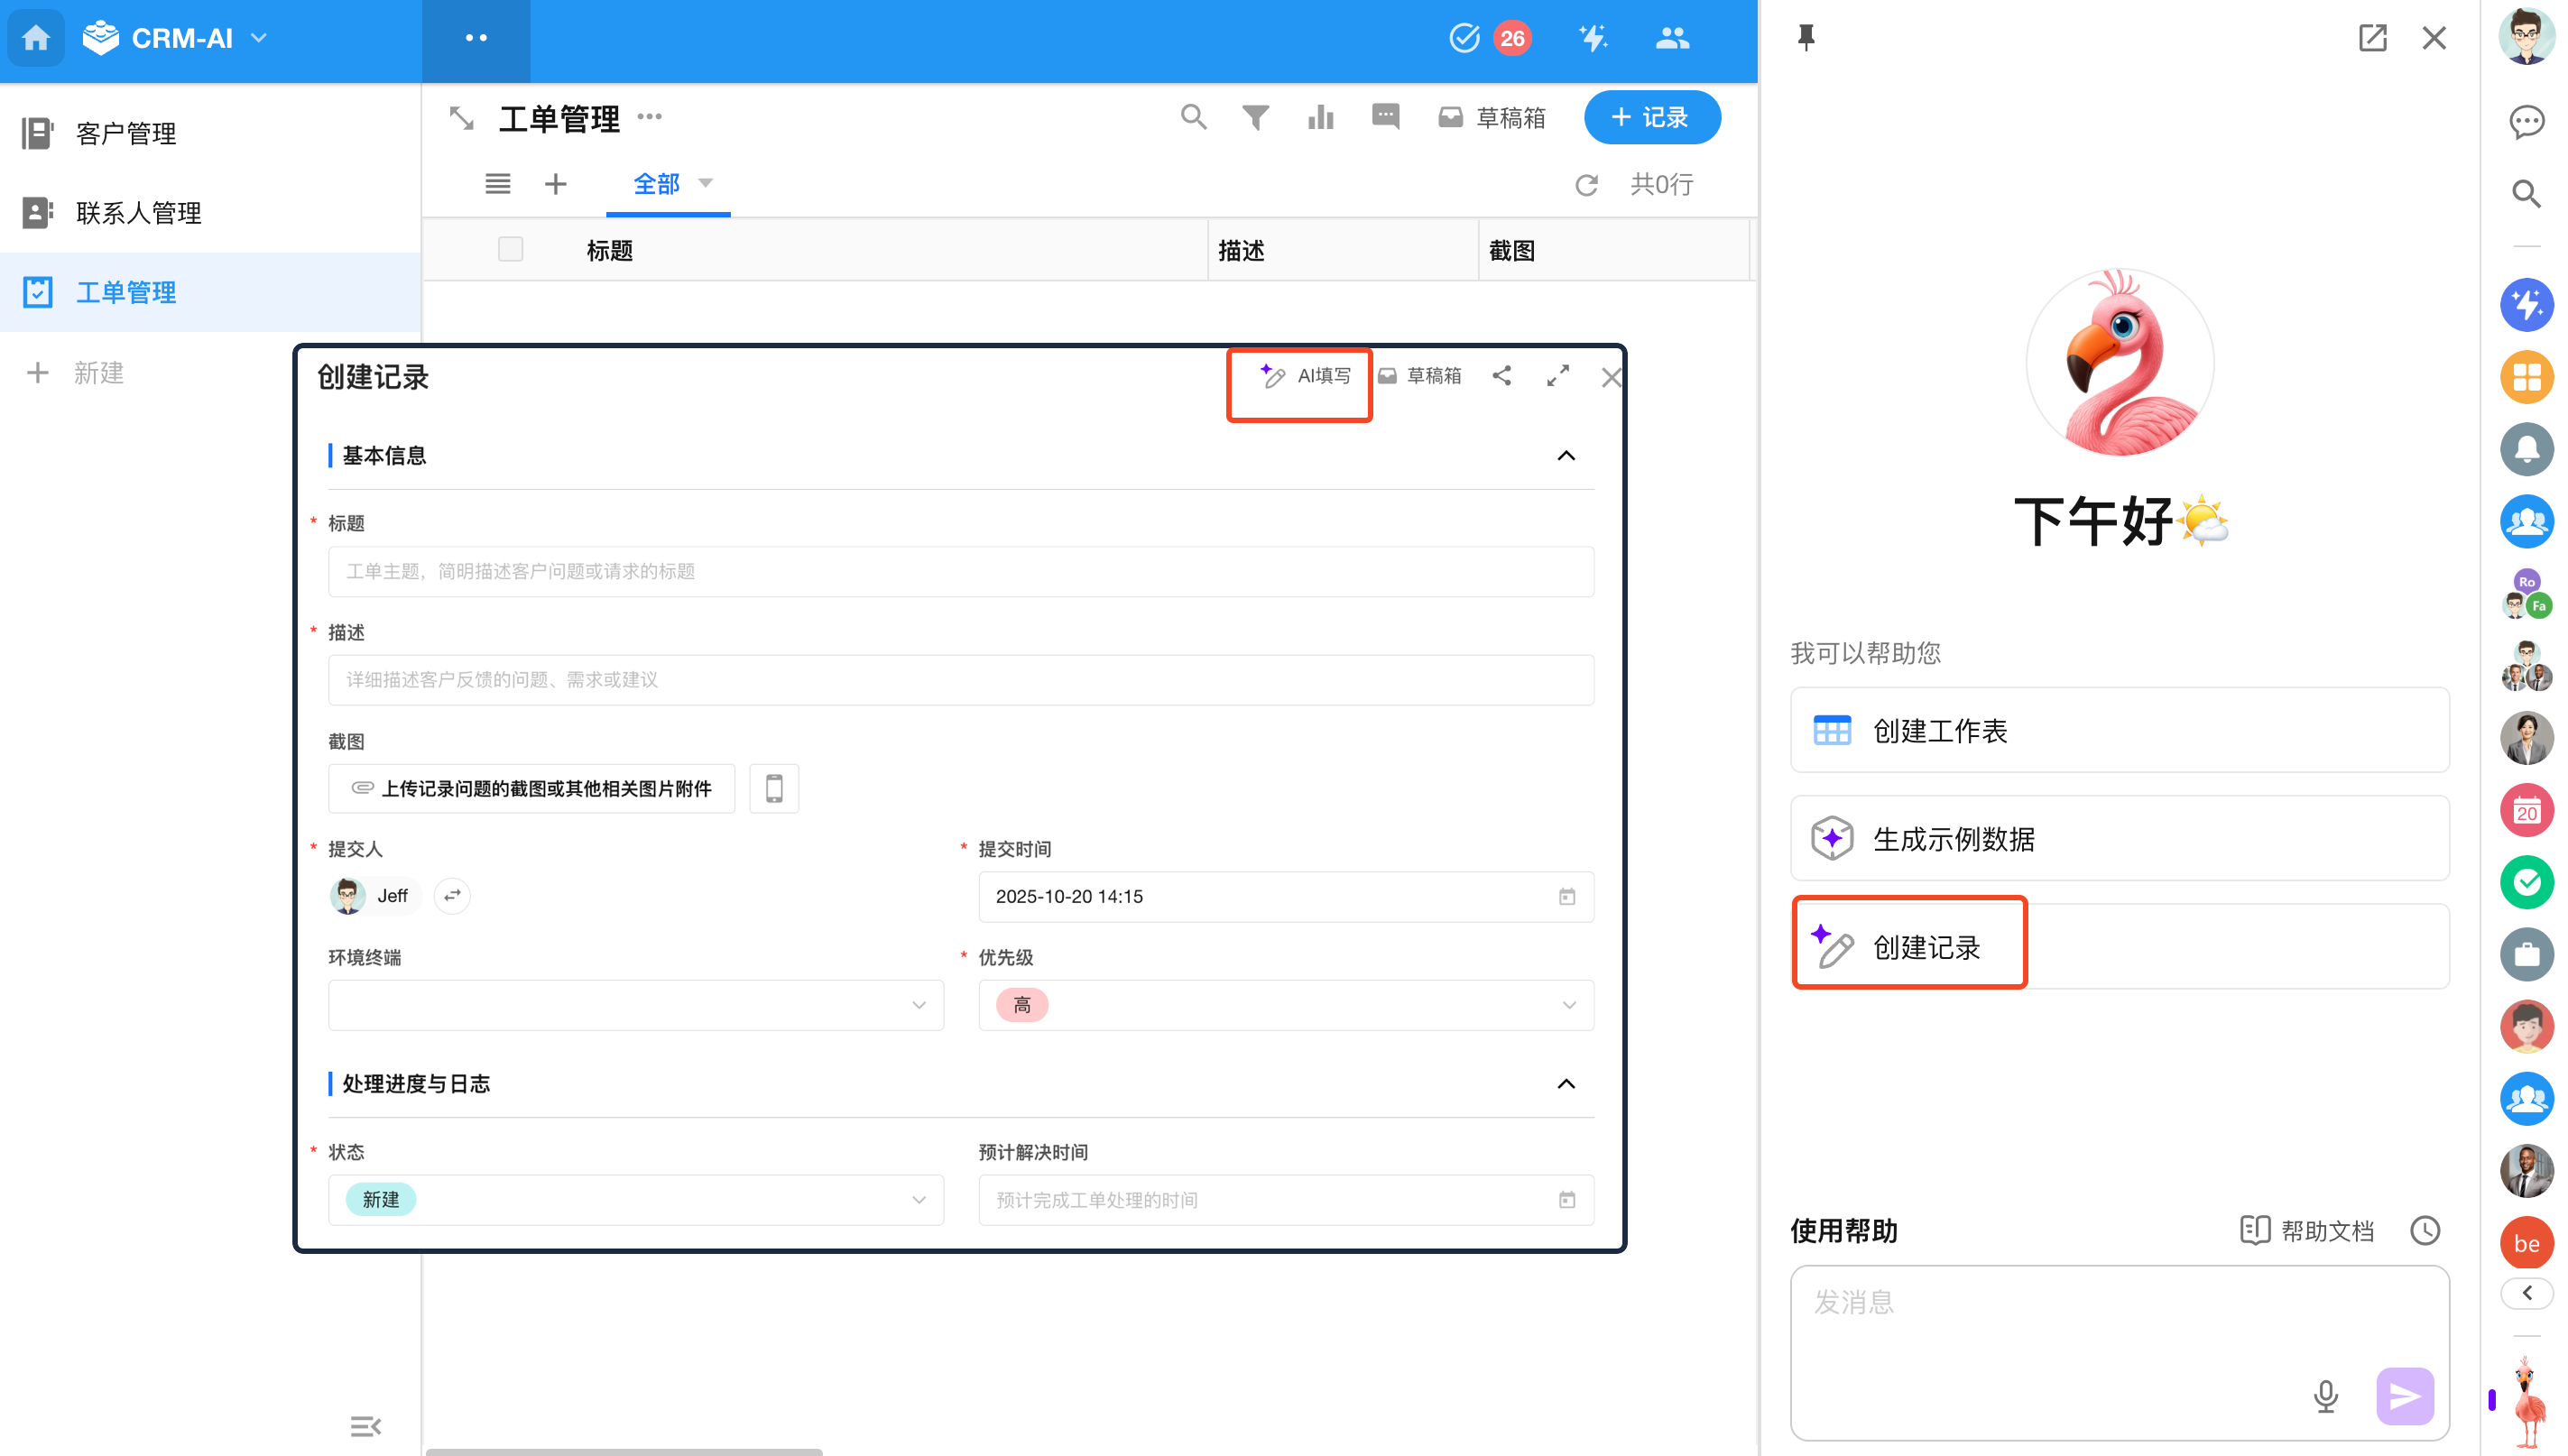
Task: Click the microphone icon in message box
Action: [2325, 1396]
